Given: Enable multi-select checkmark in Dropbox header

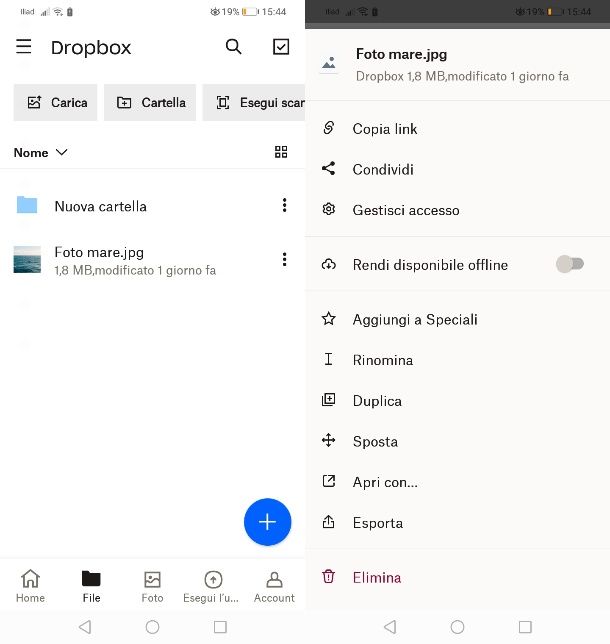Looking at the screenshot, I should pyautogui.click(x=281, y=47).
